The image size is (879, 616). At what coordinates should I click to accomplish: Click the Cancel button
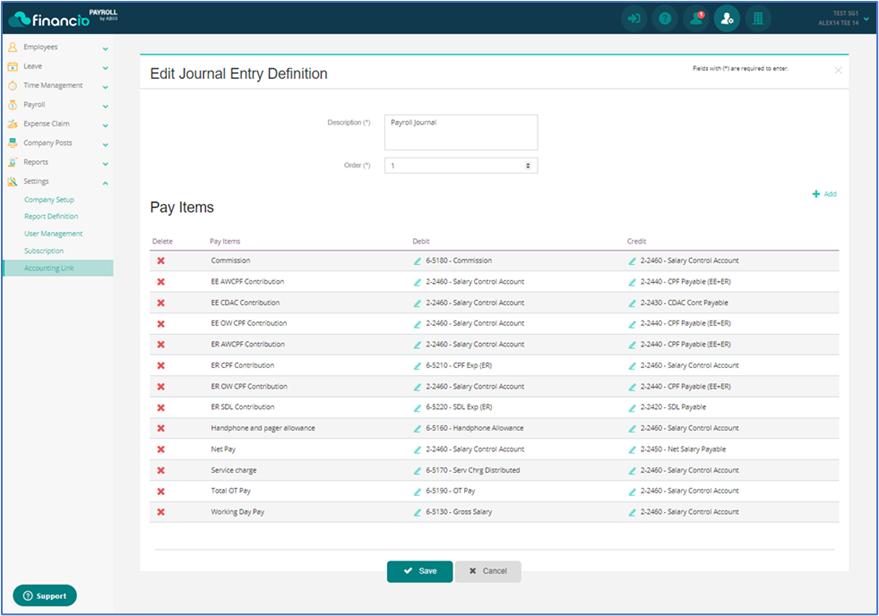coord(488,571)
